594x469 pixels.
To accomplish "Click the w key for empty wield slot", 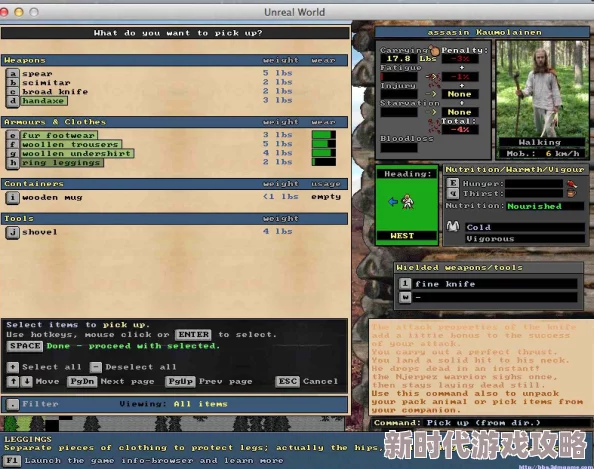I will tap(405, 297).
